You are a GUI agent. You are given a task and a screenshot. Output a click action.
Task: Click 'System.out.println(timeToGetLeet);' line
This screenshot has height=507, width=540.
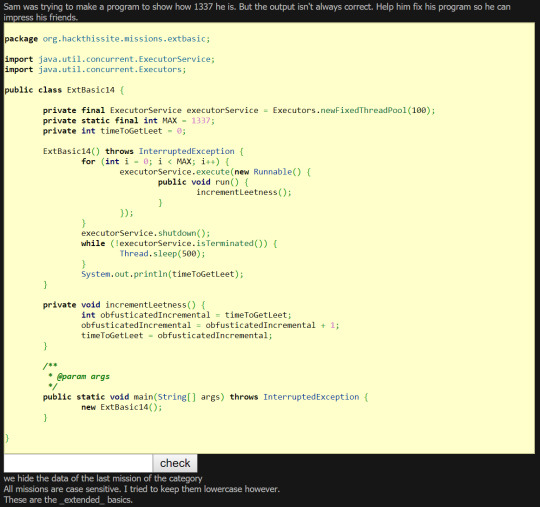(162, 274)
